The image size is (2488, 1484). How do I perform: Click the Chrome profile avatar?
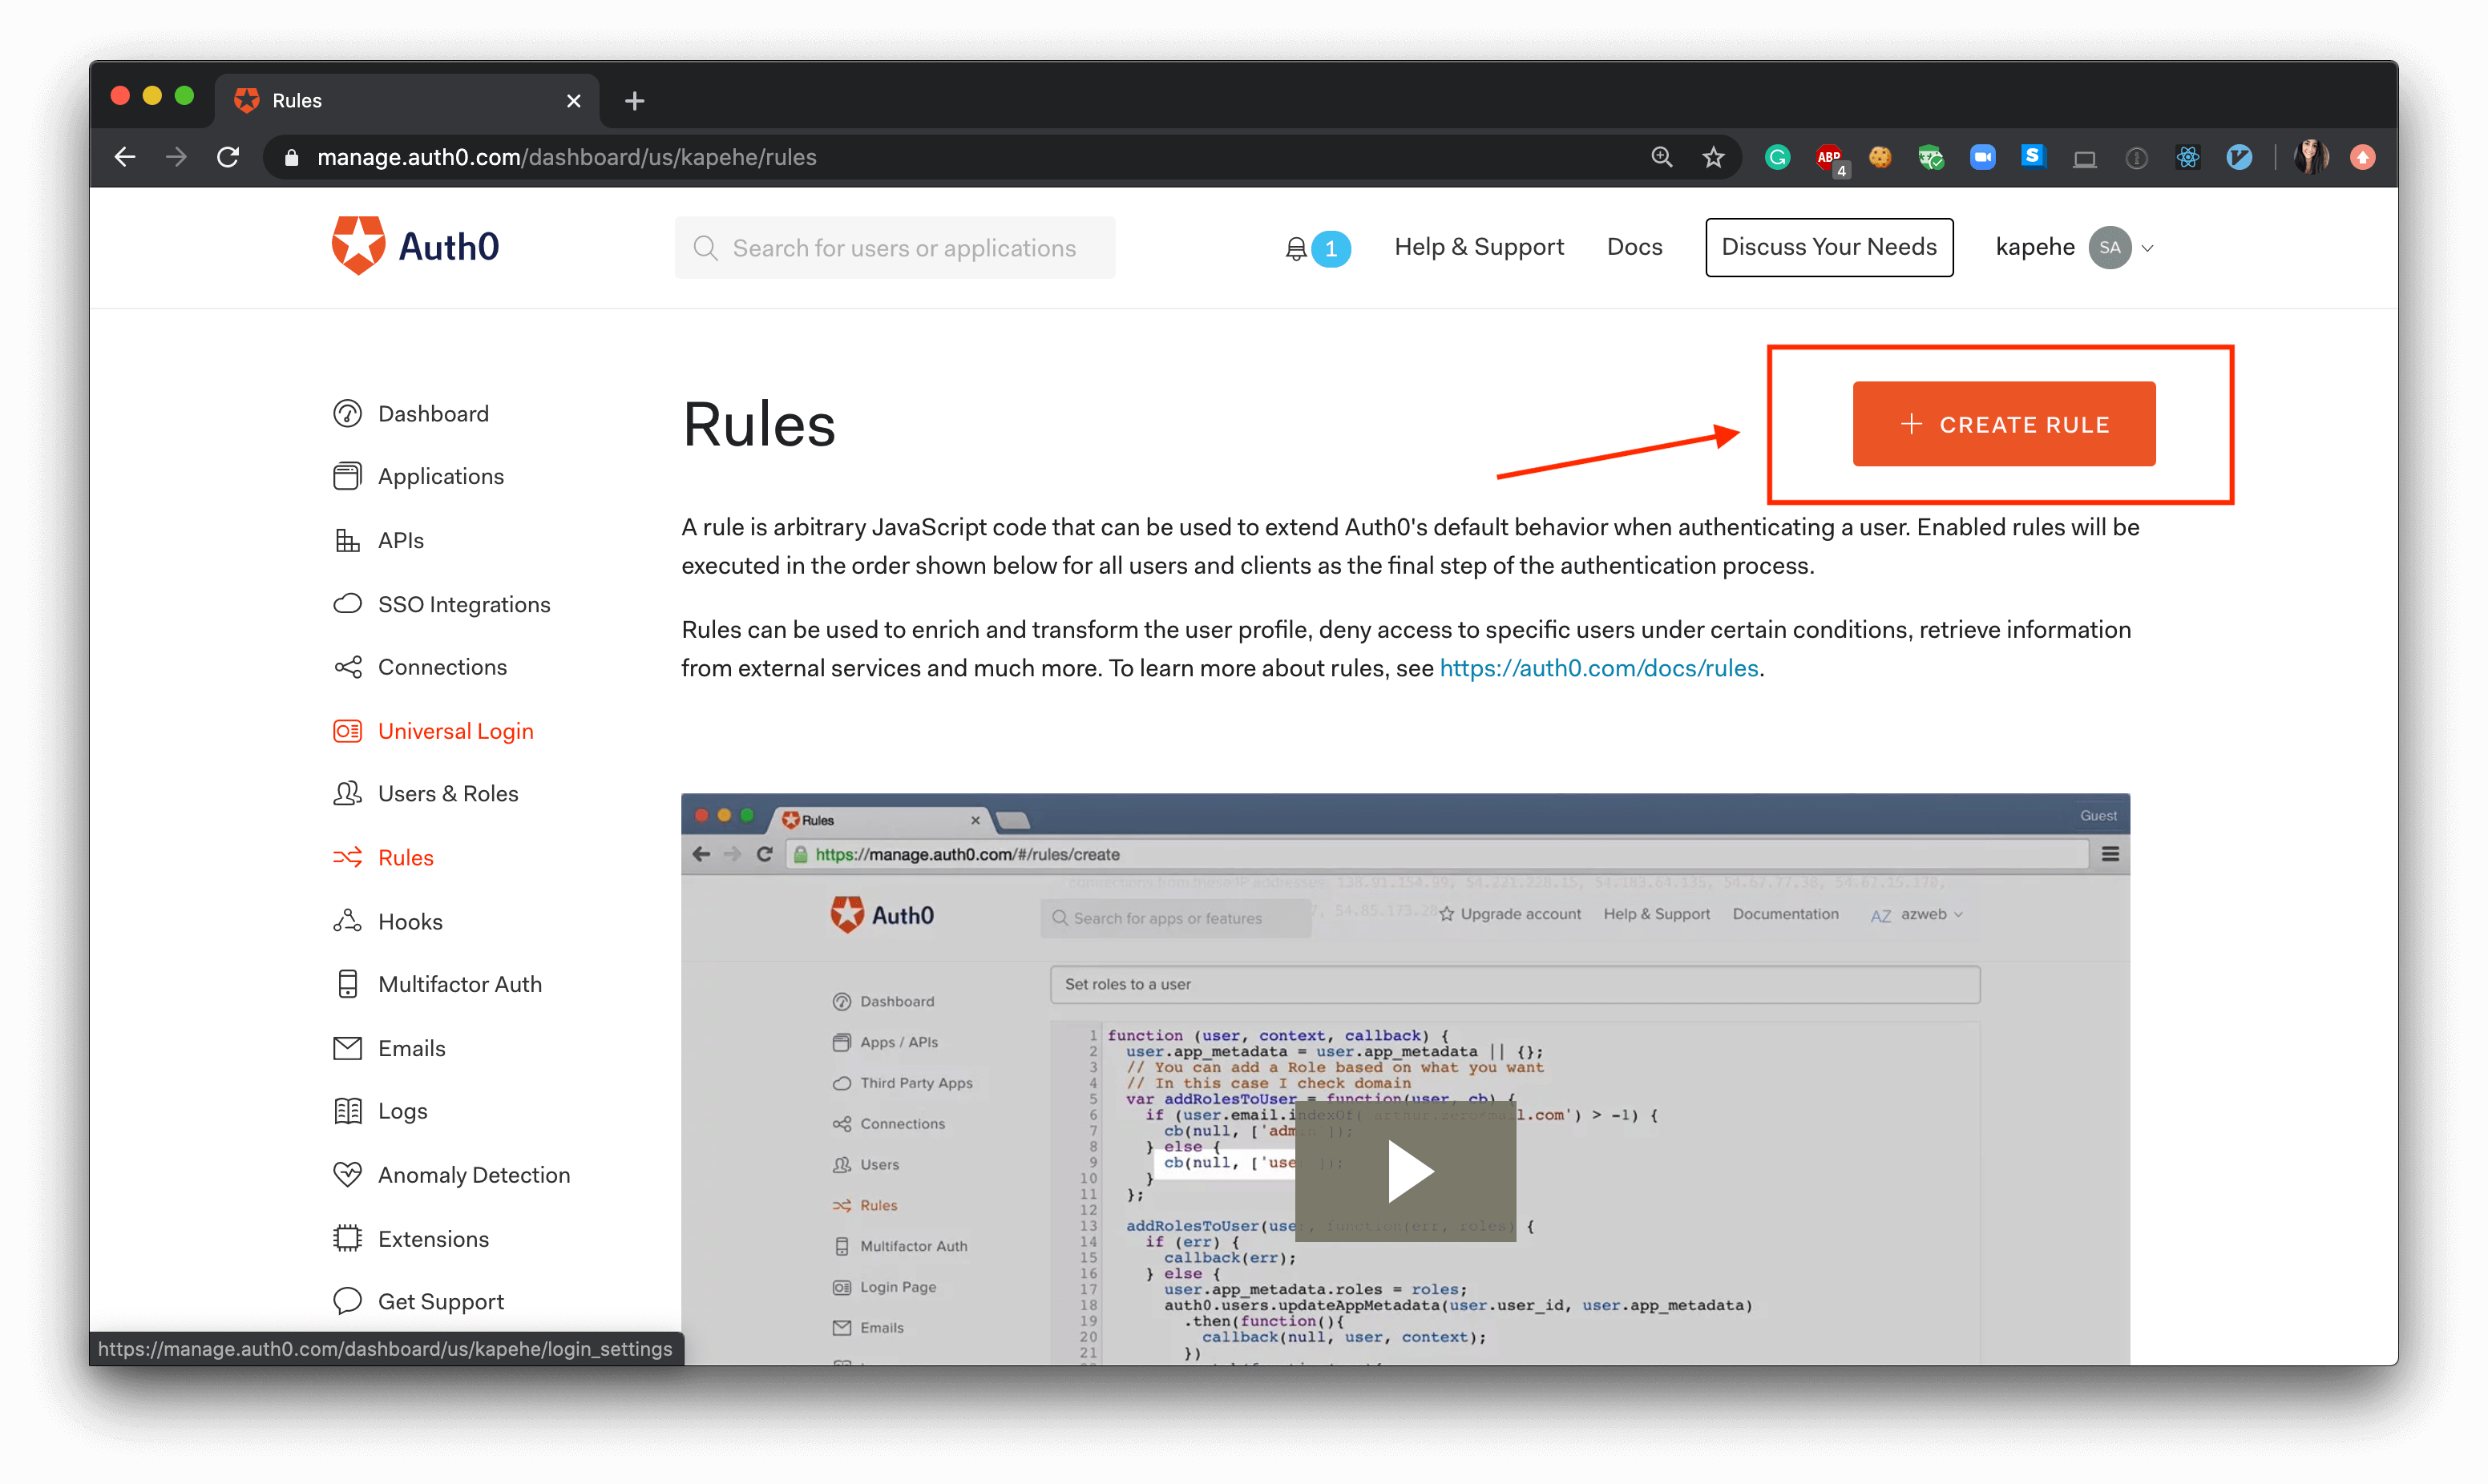point(2310,157)
